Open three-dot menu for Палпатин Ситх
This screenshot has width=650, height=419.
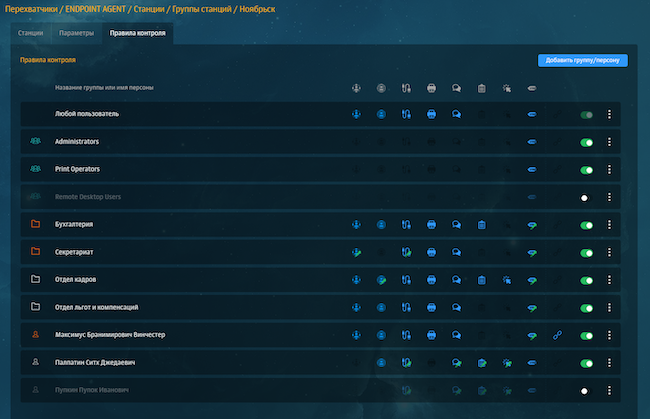click(x=609, y=363)
